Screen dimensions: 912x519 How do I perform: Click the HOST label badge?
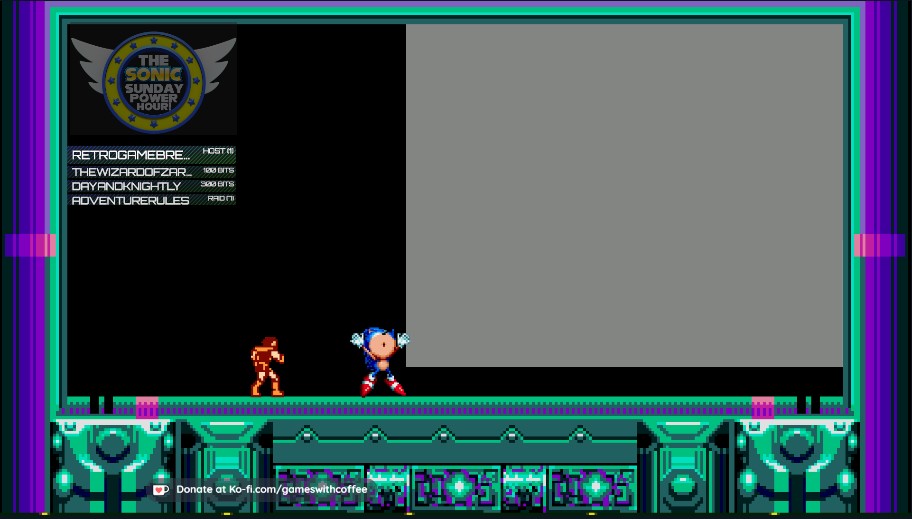tap(218, 152)
